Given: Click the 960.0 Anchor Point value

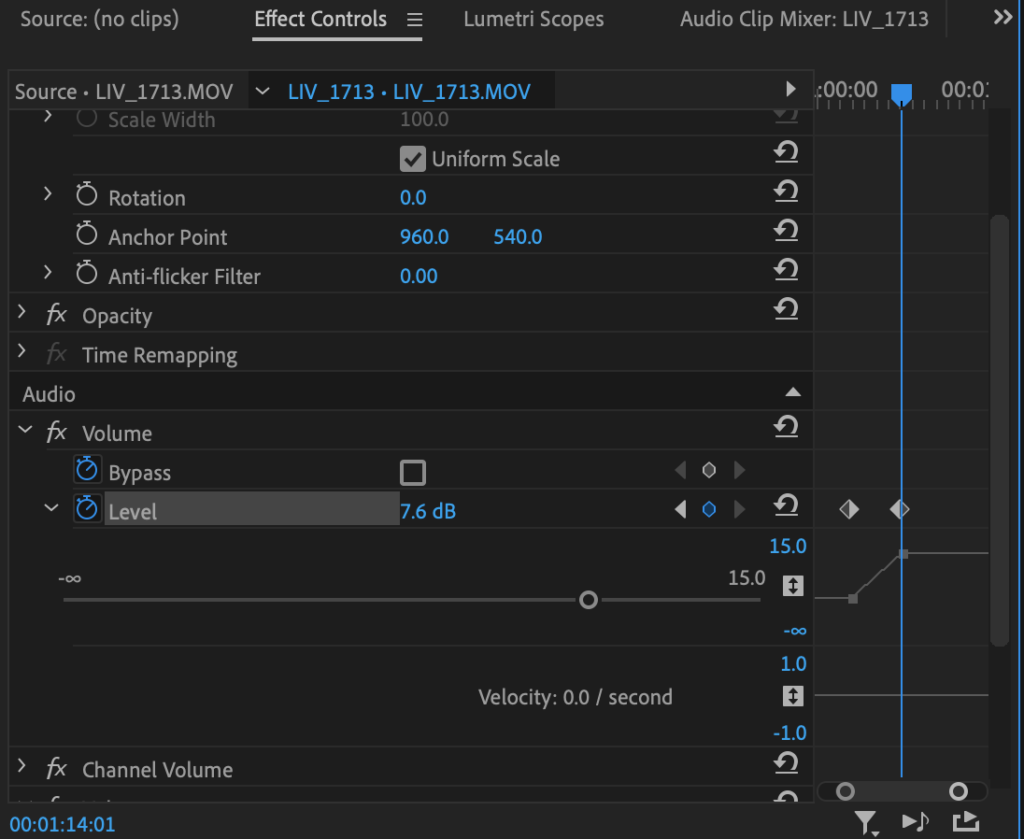Looking at the screenshot, I should point(423,236).
